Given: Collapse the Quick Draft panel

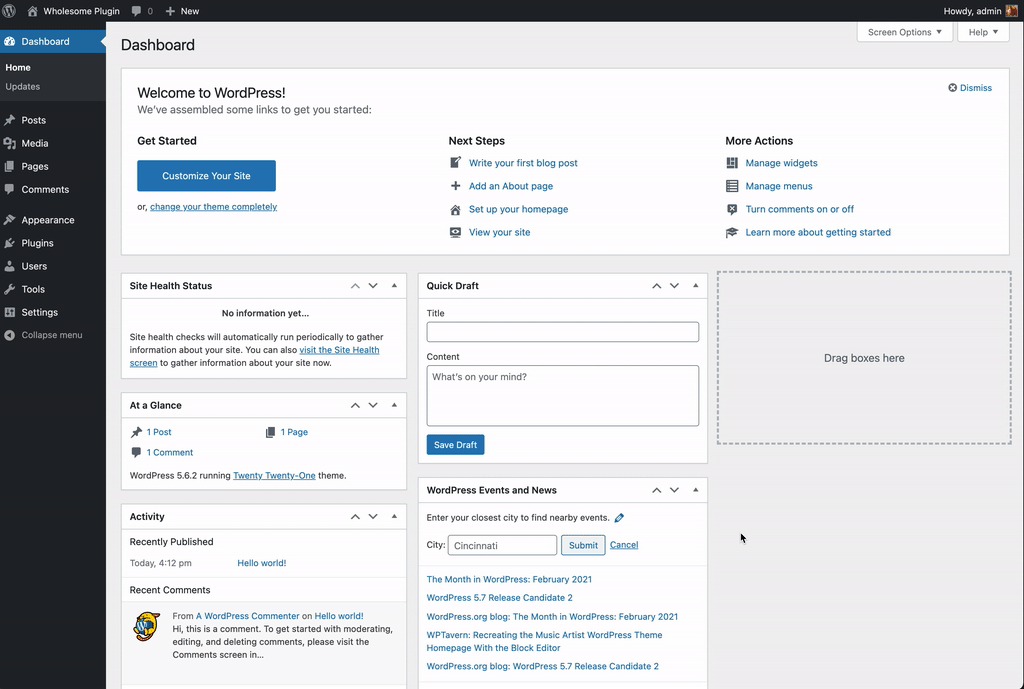Looking at the screenshot, I should (x=696, y=285).
